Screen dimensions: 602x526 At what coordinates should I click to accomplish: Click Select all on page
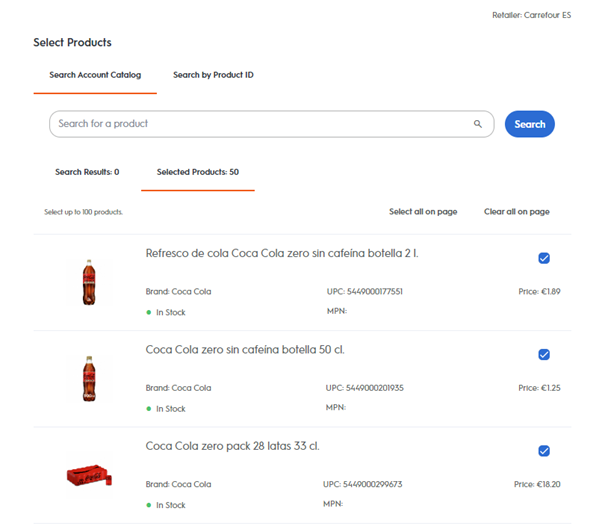[423, 212]
